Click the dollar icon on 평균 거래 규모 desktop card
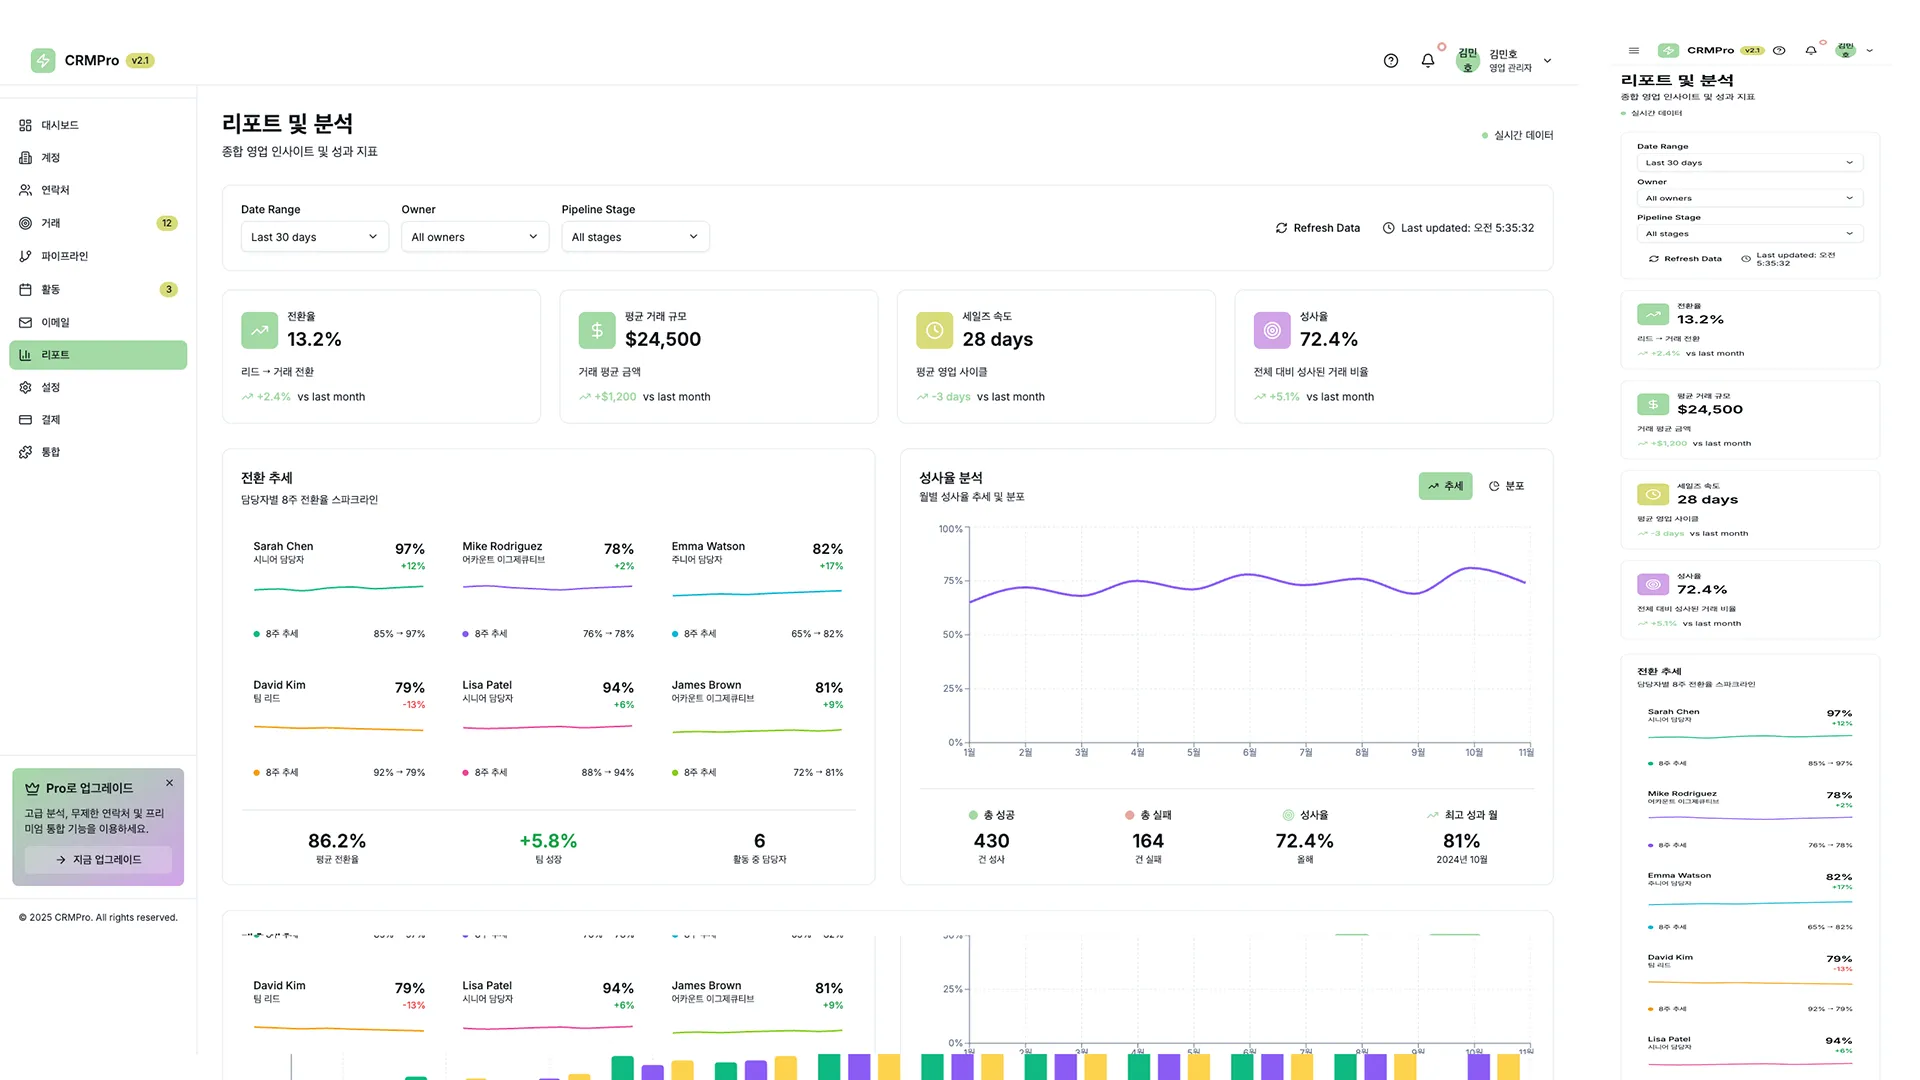Viewport: 1920px width, 1080px height. click(597, 330)
